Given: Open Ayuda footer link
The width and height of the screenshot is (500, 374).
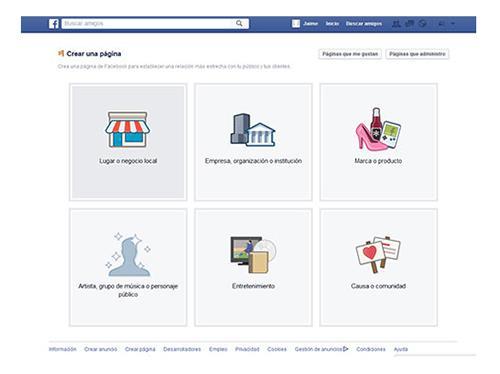Looking at the screenshot, I should [x=401, y=349].
